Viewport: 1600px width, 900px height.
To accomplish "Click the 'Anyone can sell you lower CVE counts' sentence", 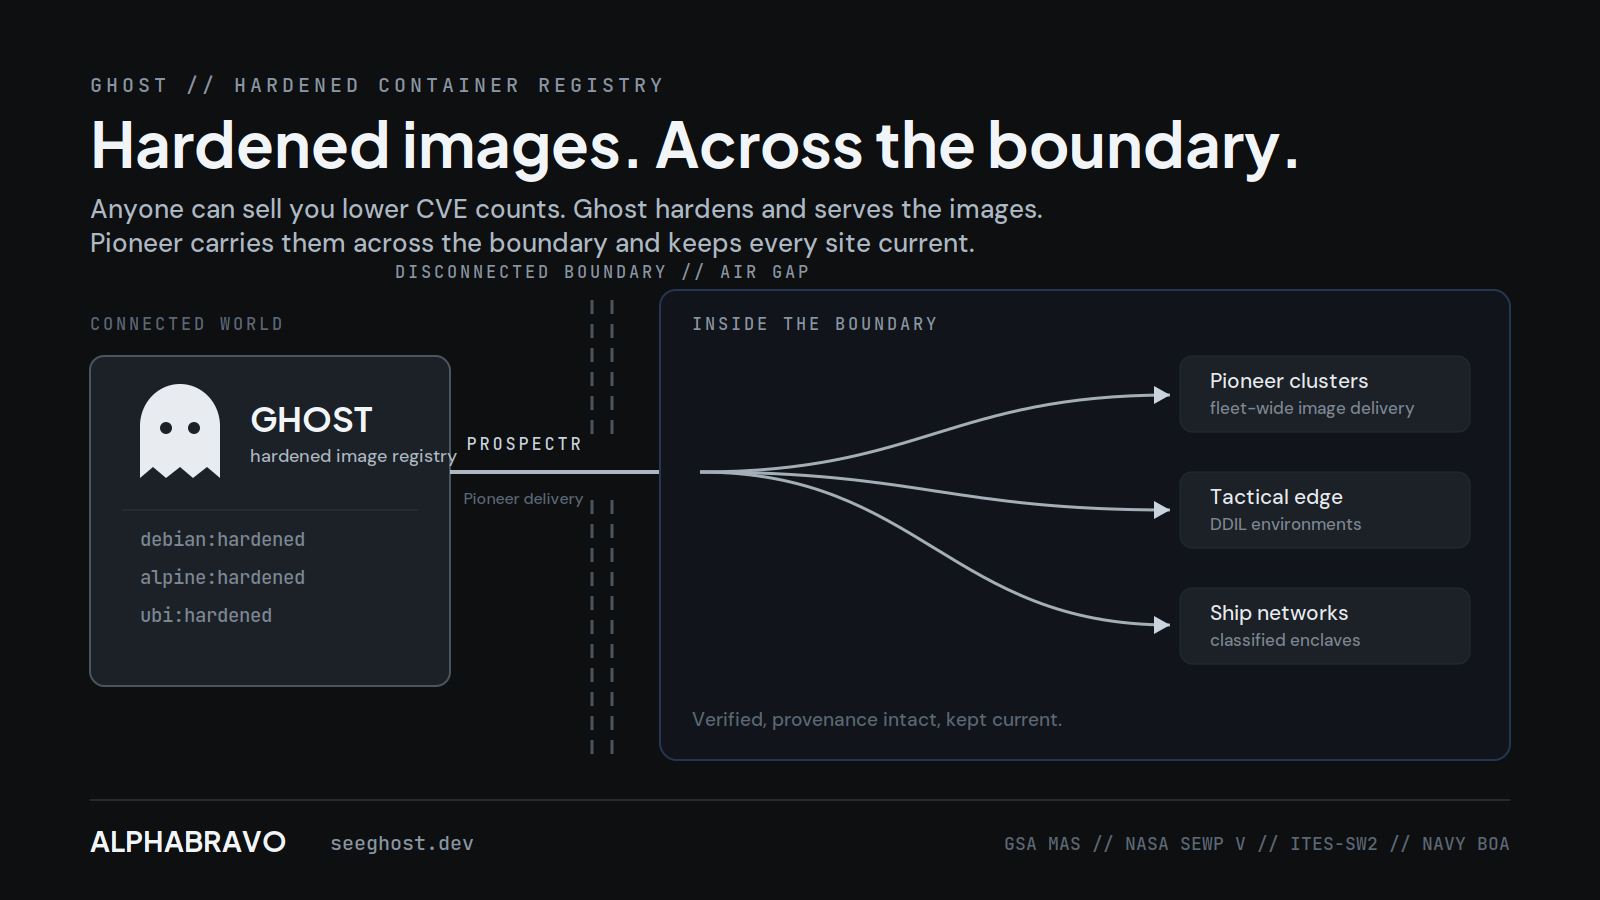I will pos(329,209).
